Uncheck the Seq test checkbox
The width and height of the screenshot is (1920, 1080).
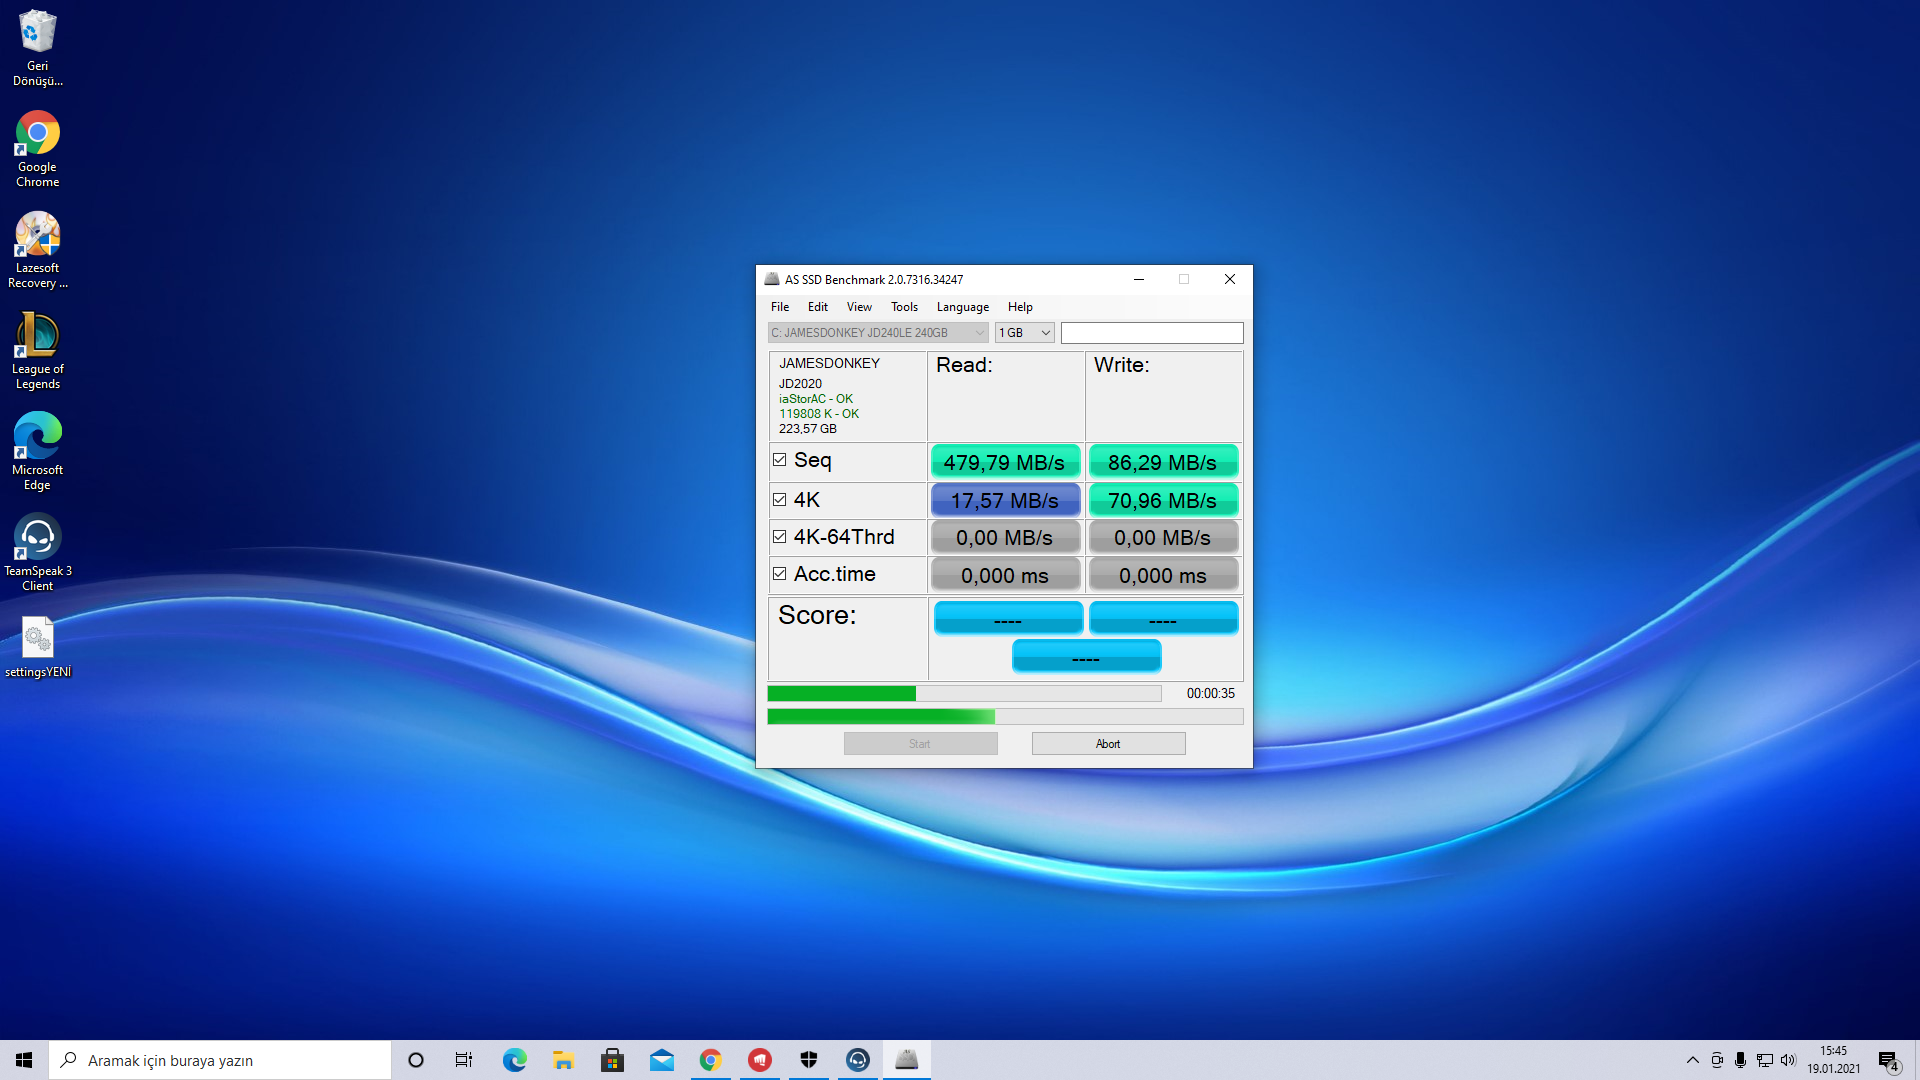tap(779, 460)
